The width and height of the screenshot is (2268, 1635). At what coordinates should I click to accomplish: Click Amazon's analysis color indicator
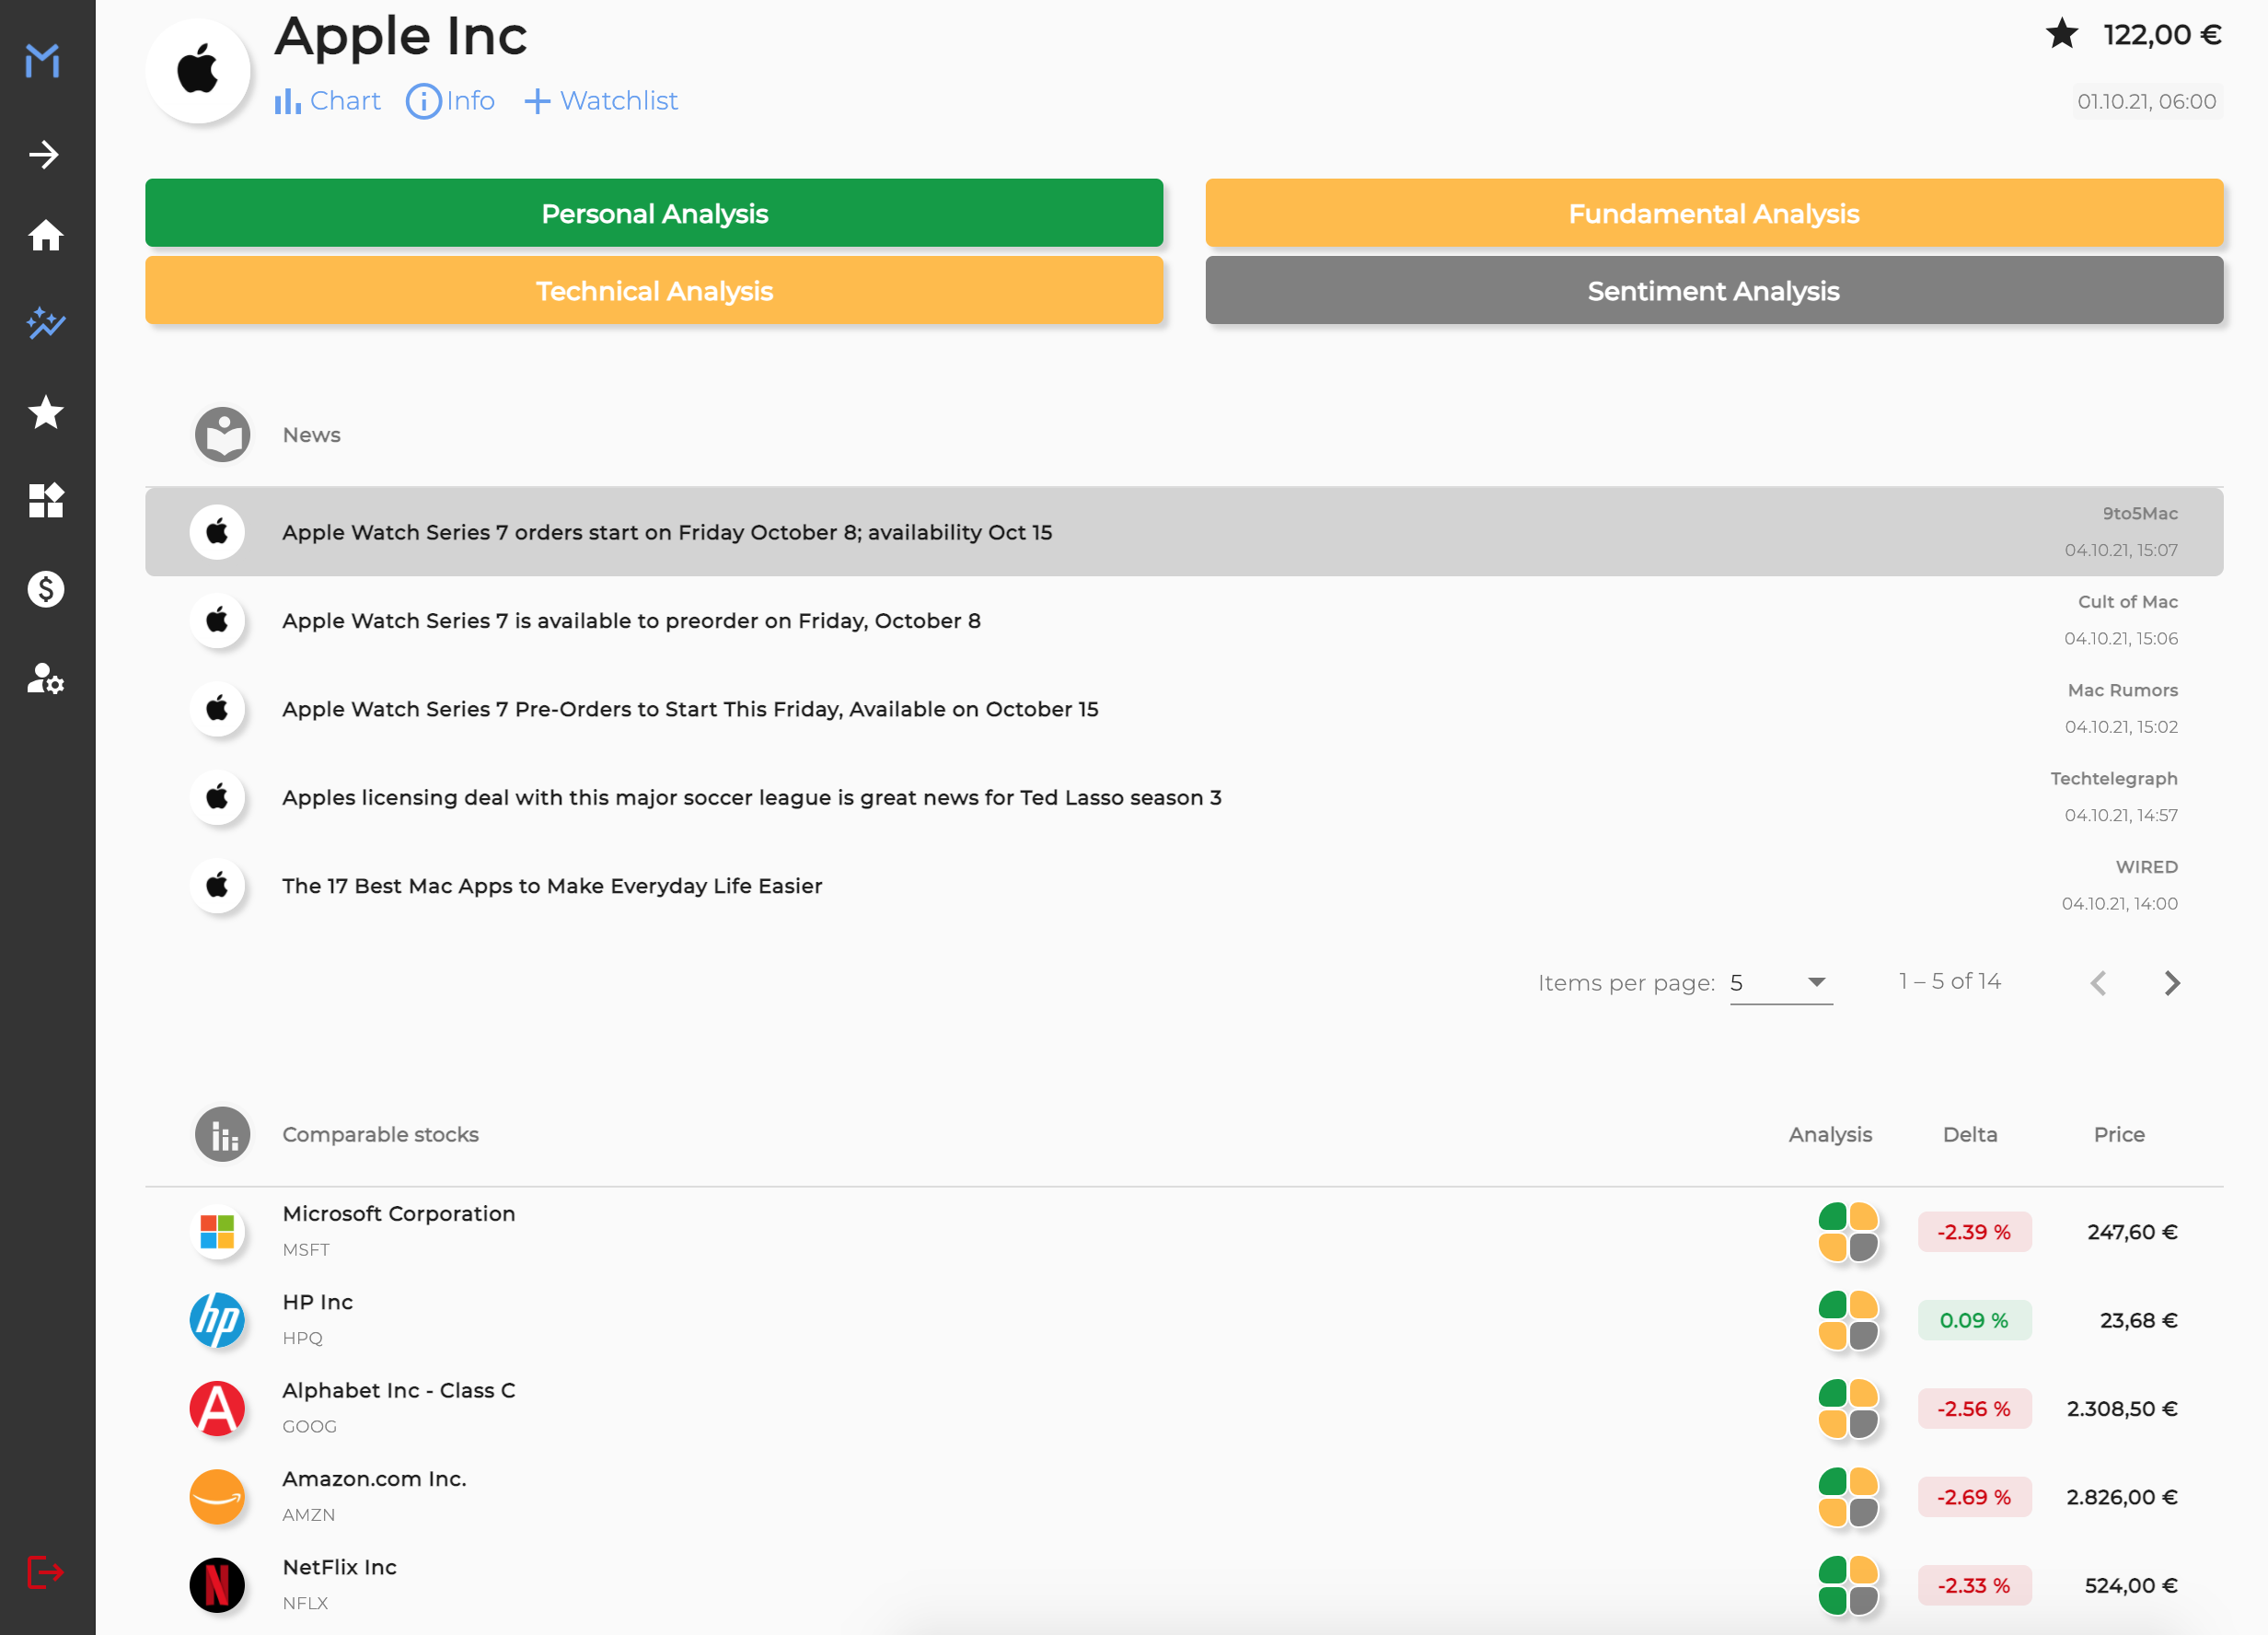click(x=1848, y=1497)
